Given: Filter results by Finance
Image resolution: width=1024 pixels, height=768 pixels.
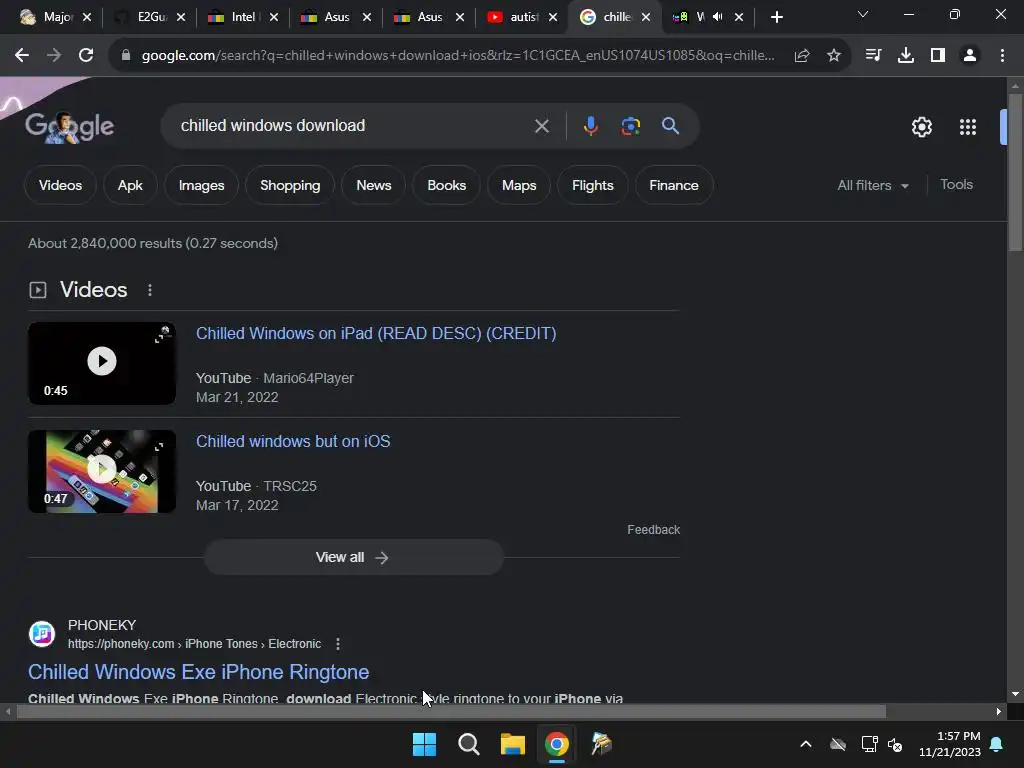Looking at the screenshot, I should point(674,185).
